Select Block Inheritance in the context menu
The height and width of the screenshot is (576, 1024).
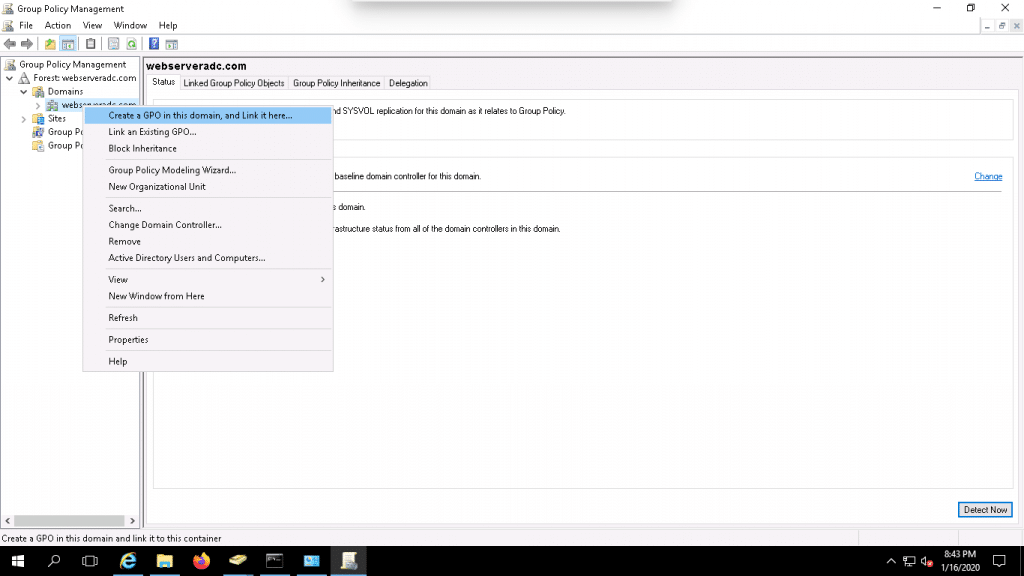click(208, 148)
